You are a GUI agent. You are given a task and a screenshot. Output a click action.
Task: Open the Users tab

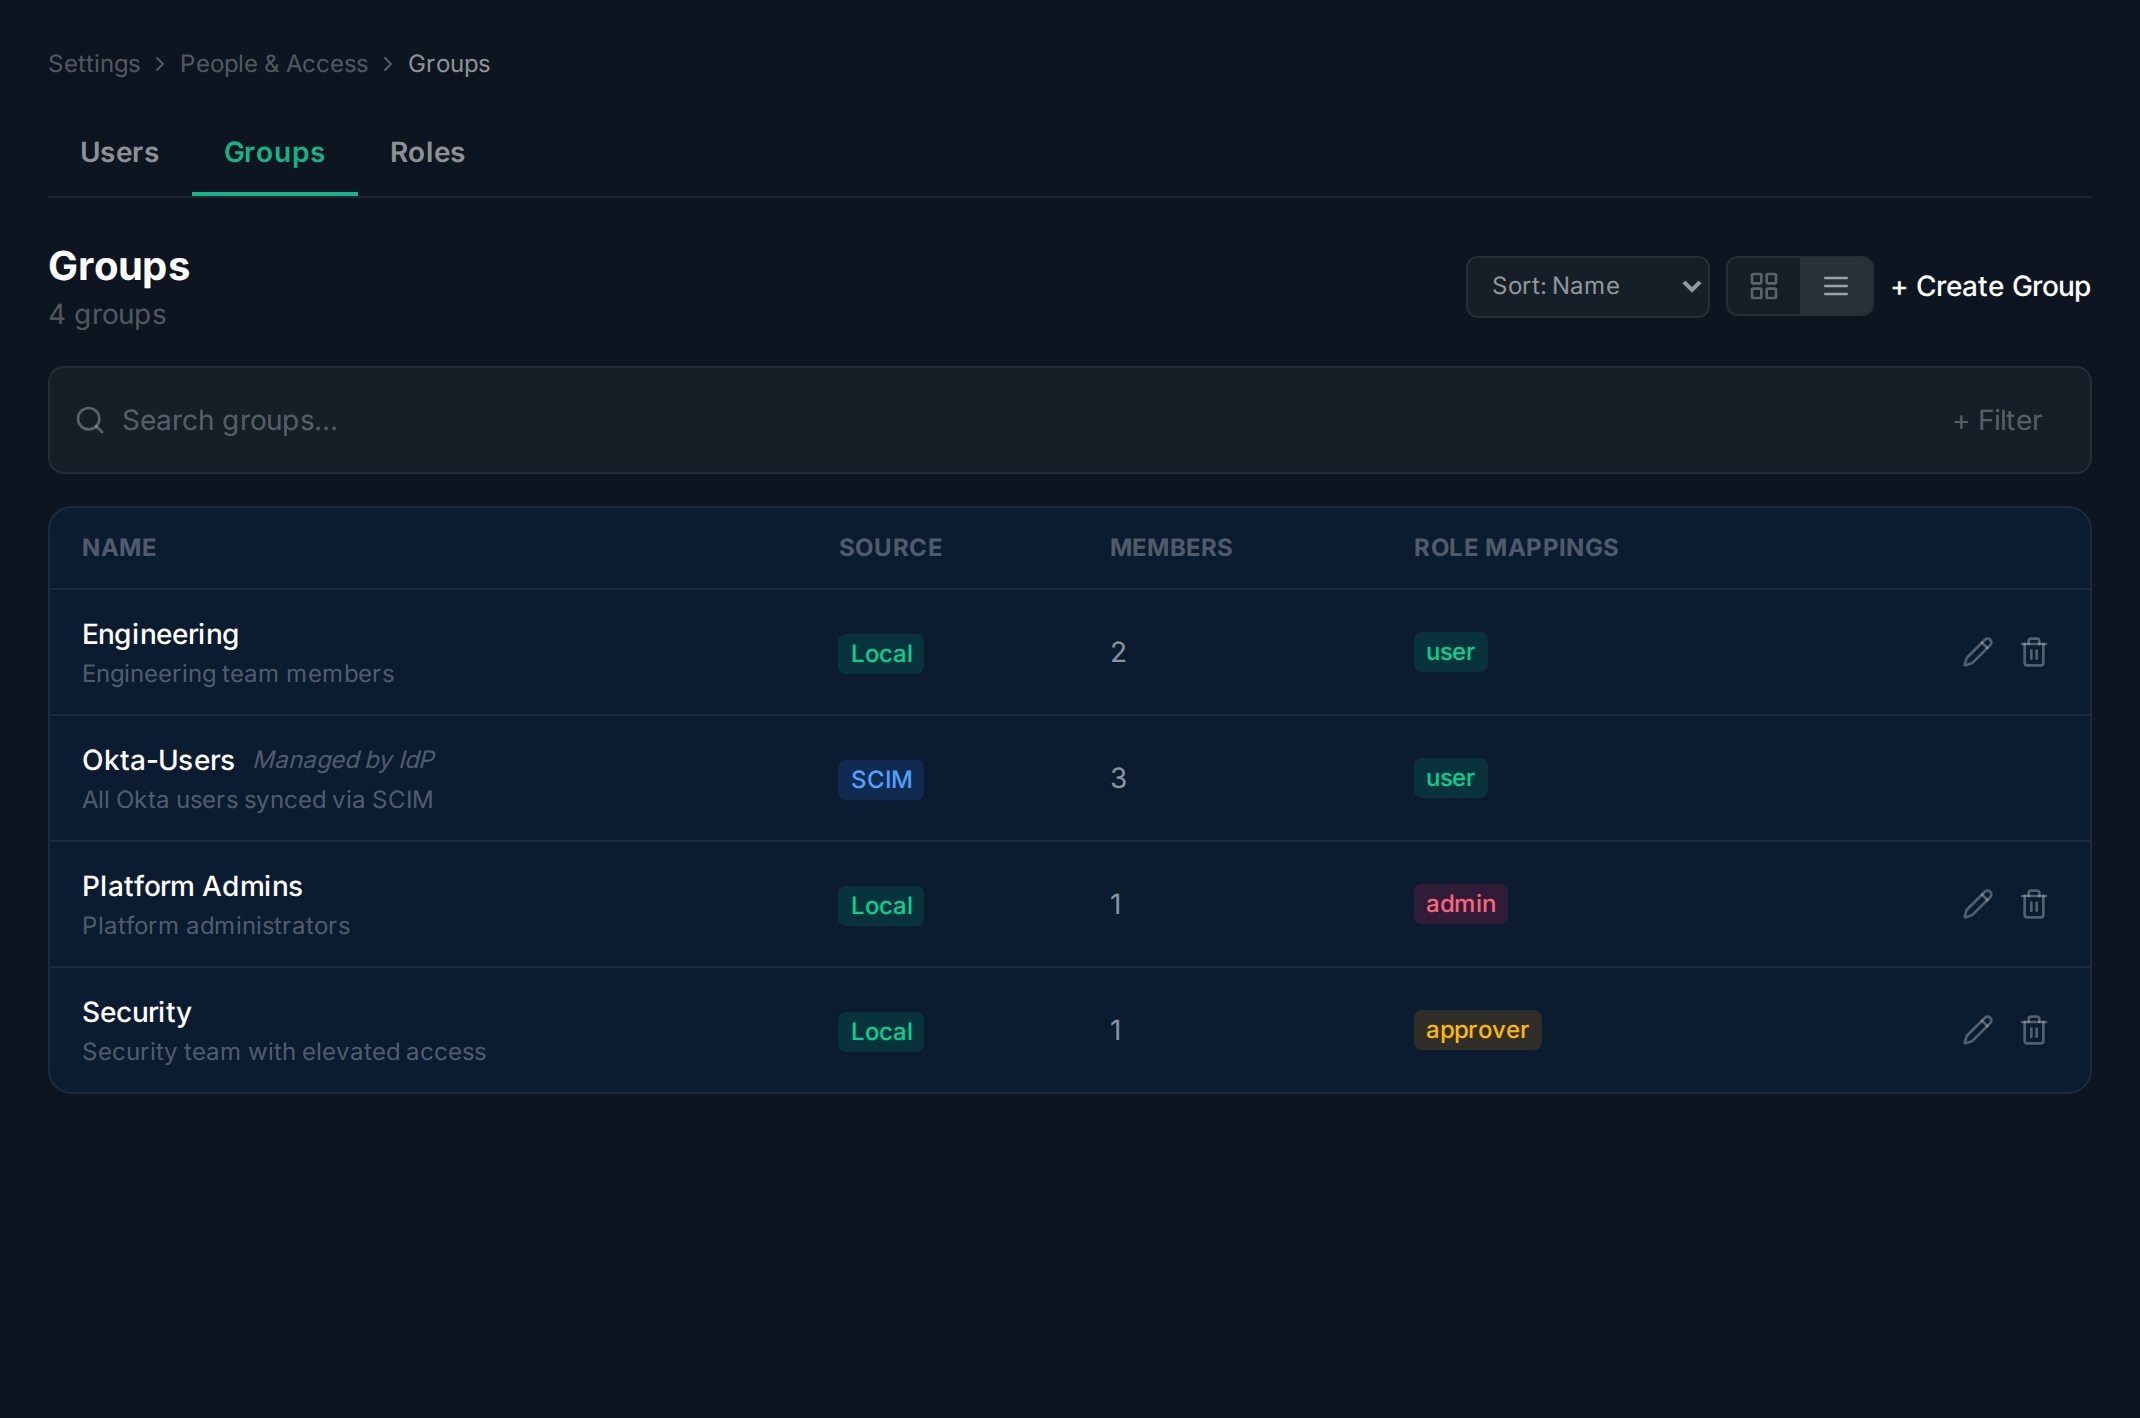[x=119, y=152]
